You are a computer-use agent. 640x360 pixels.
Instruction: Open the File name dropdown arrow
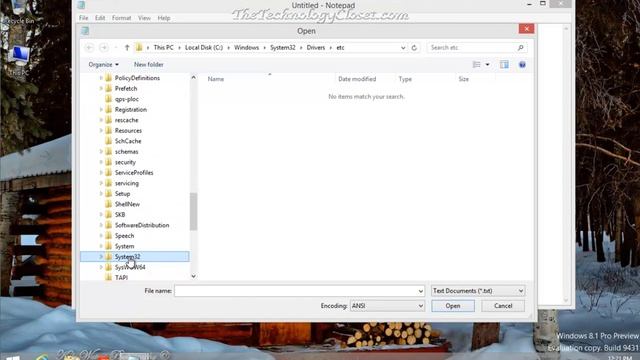[x=420, y=291]
